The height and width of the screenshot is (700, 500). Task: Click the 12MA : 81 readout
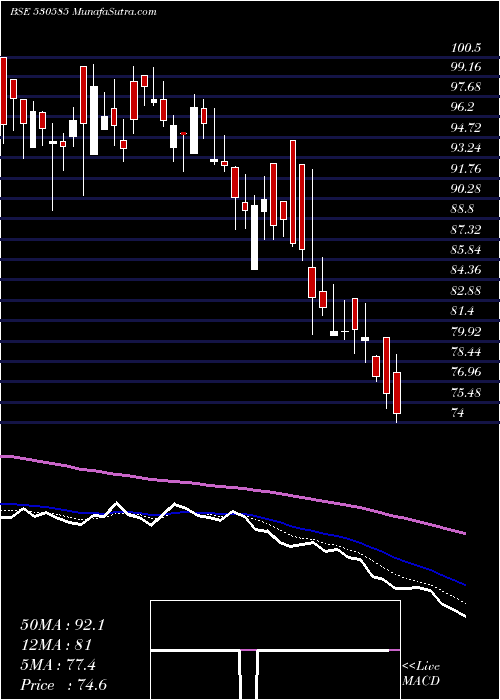click(x=56, y=646)
